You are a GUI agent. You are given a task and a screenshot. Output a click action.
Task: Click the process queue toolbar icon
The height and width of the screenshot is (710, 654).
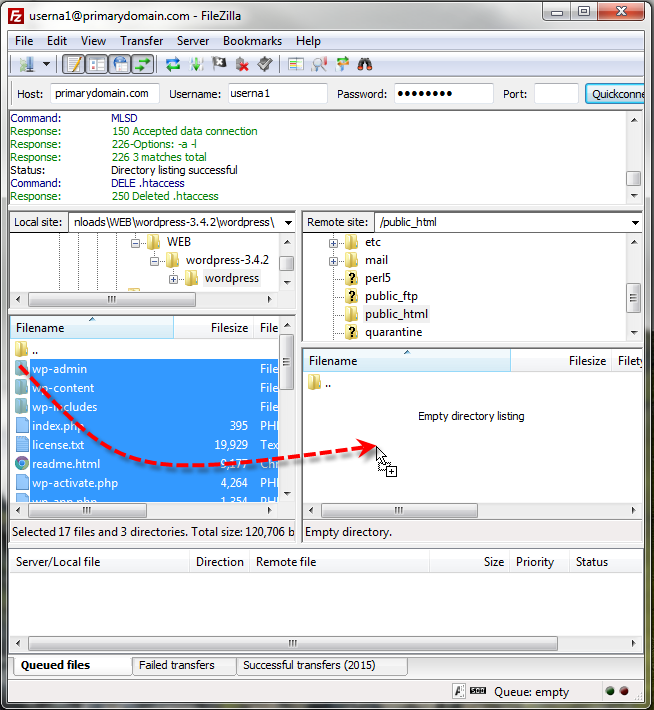196,64
